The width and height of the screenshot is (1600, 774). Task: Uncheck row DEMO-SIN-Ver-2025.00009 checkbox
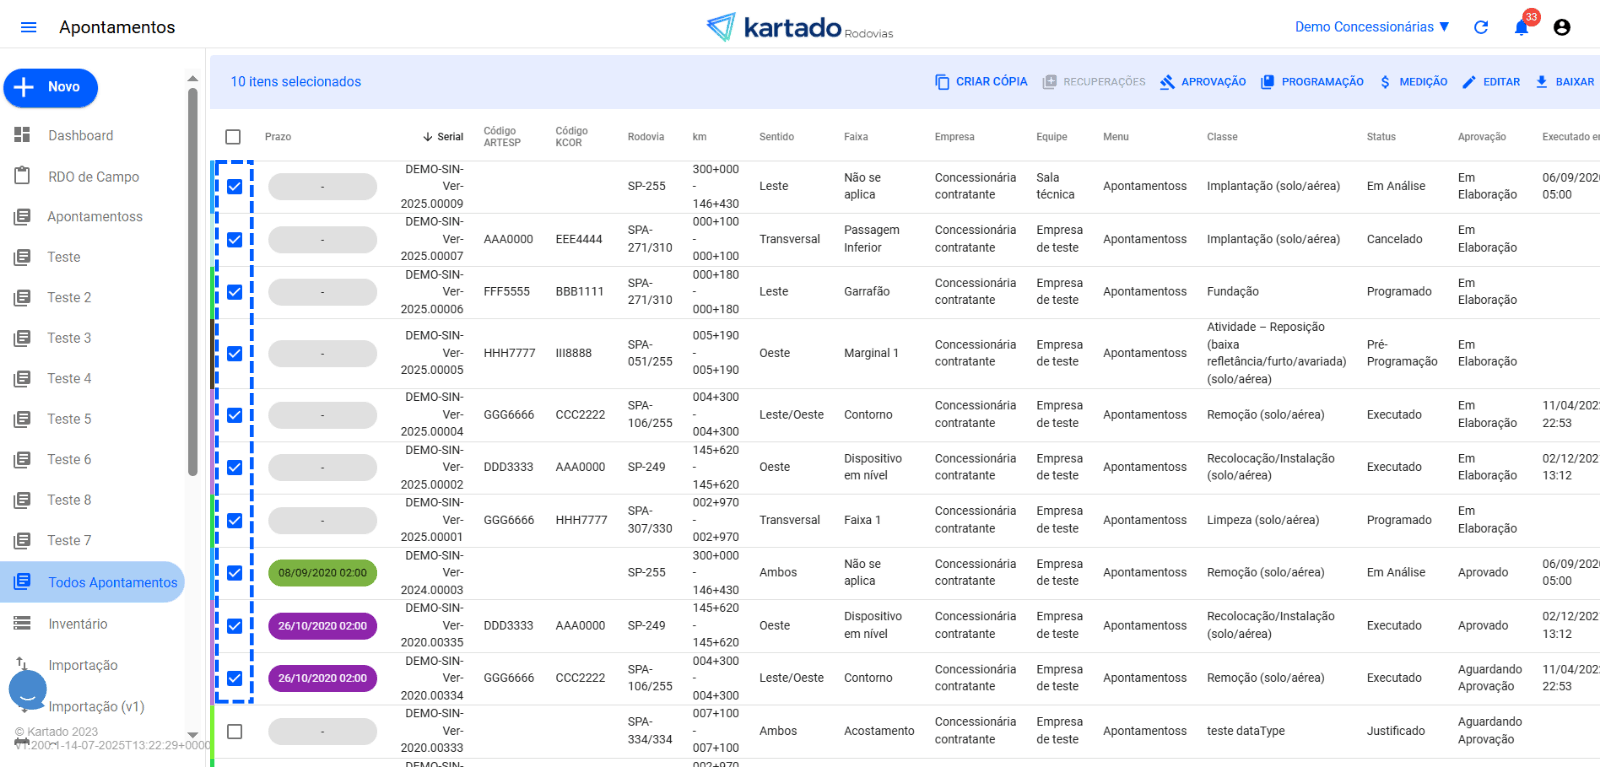pyautogui.click(x=234, y=187)
